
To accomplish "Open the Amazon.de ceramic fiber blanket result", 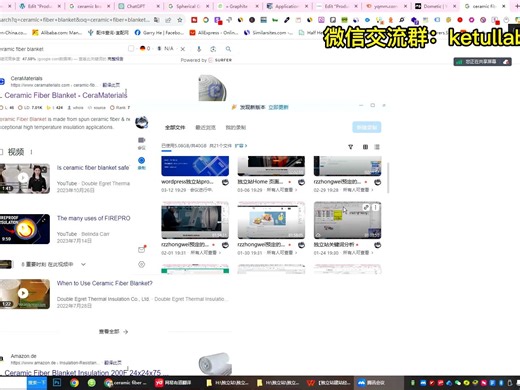I will point(83,372).
